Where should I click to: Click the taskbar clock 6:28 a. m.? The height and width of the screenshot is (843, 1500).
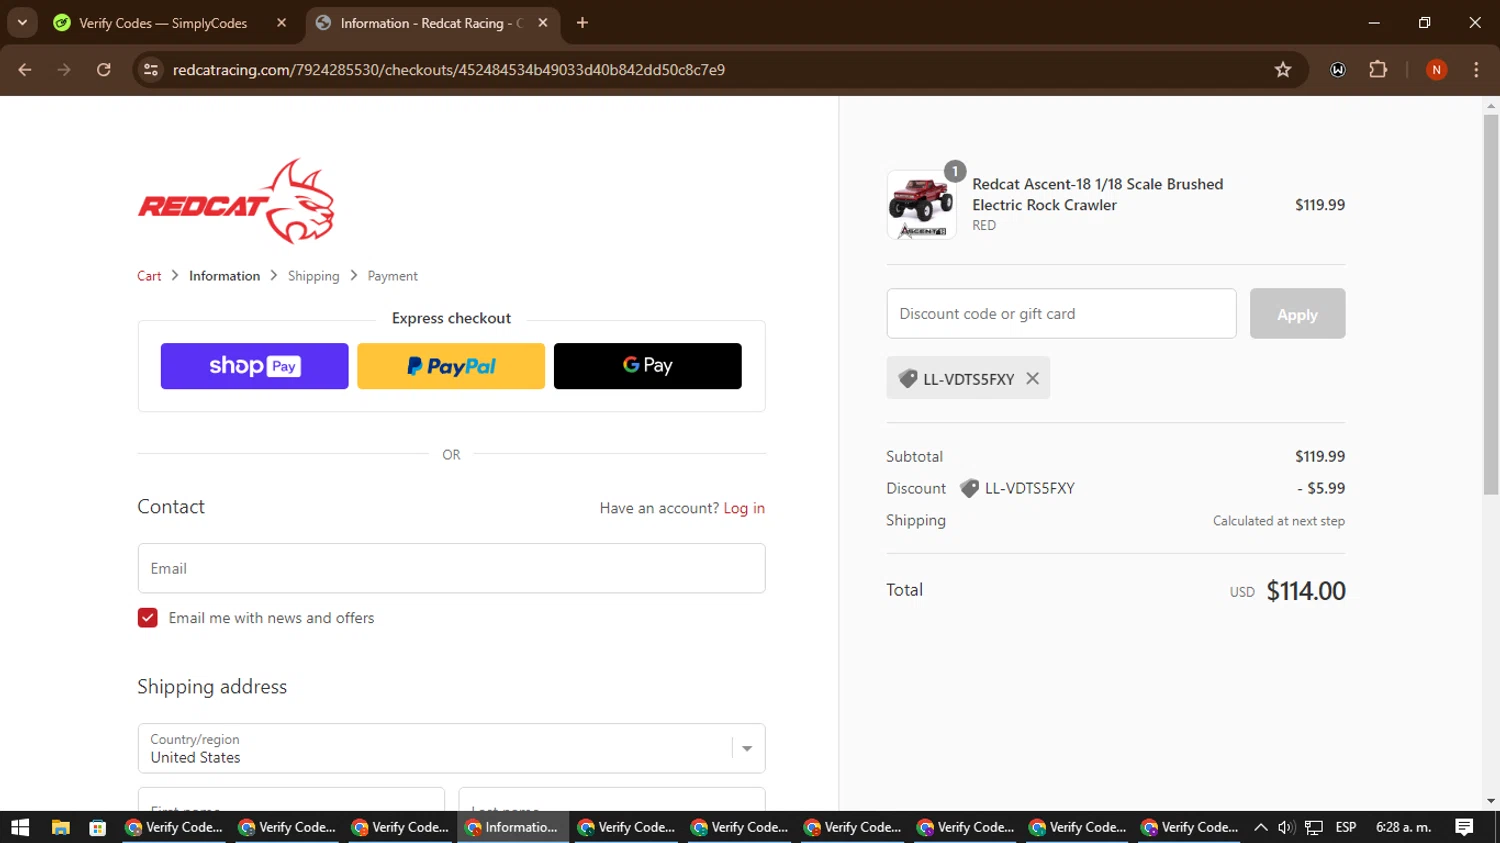coord(1404,827)
